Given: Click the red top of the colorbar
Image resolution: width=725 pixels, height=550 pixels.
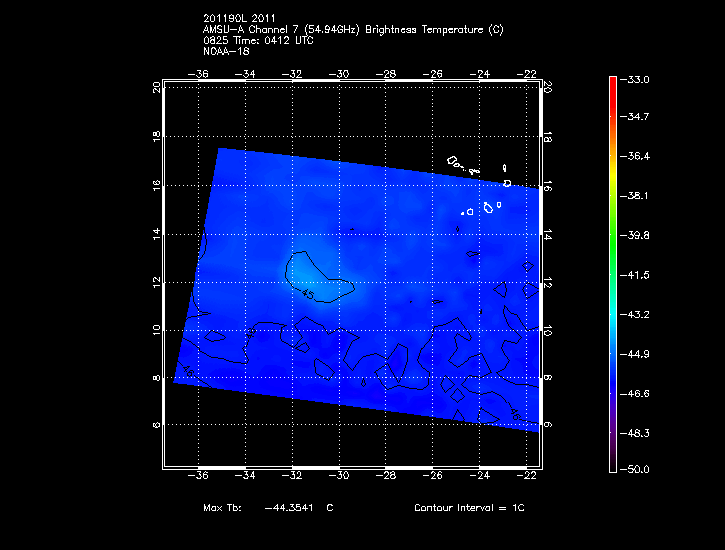Looking at the screenshot, I should (x=611, y=83).
